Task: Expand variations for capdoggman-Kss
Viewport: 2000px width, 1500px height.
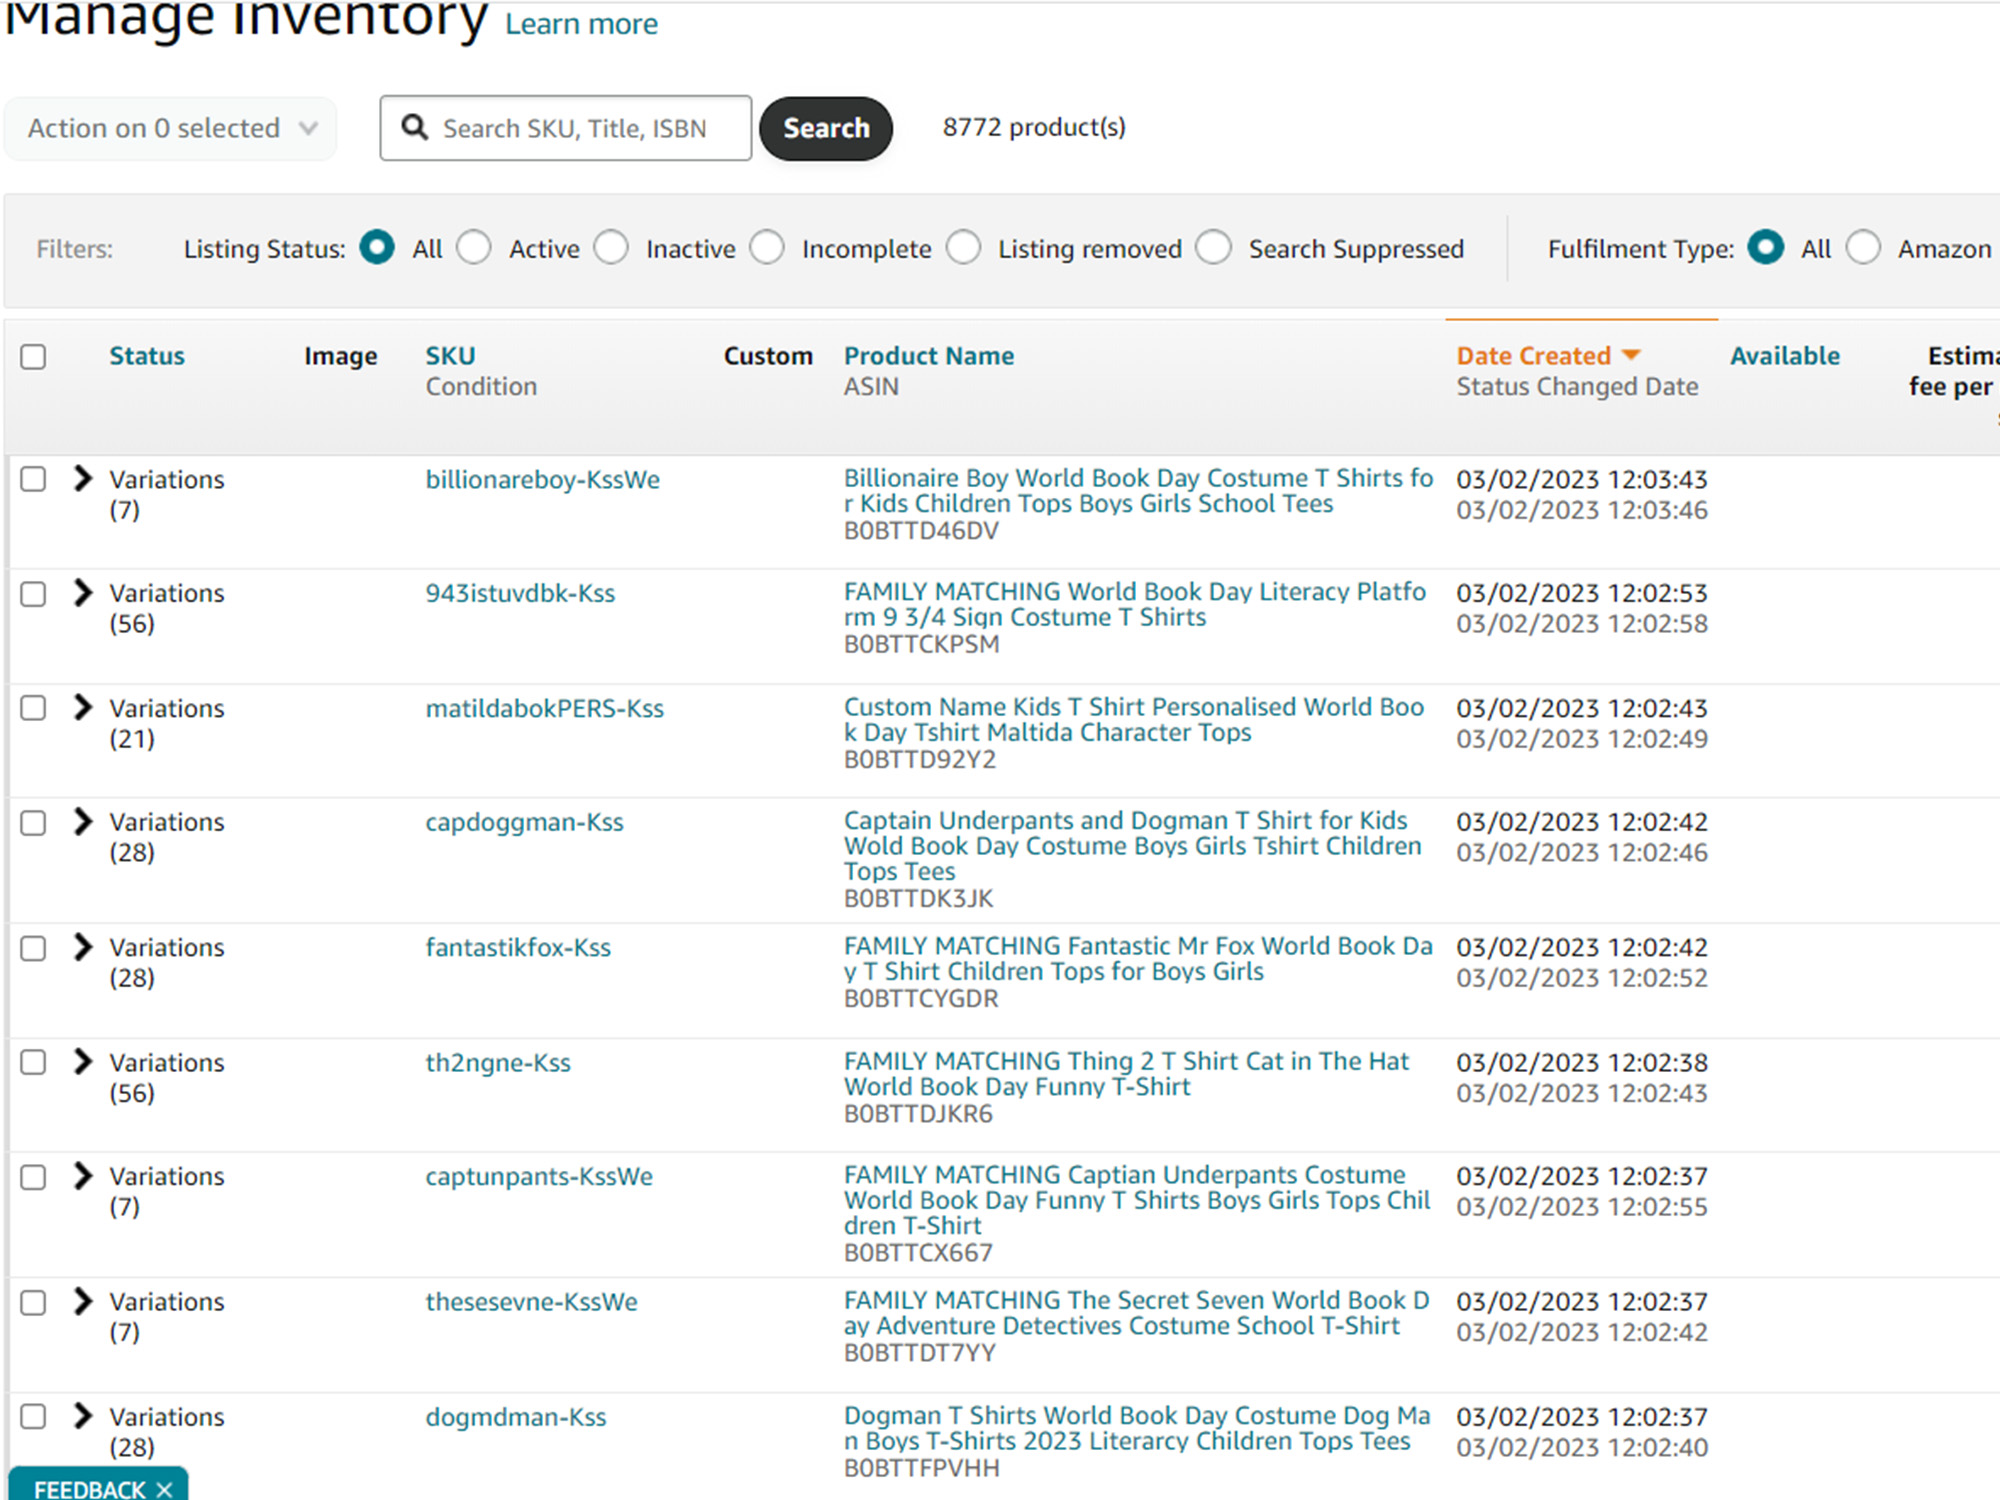Action: [83, 821]
